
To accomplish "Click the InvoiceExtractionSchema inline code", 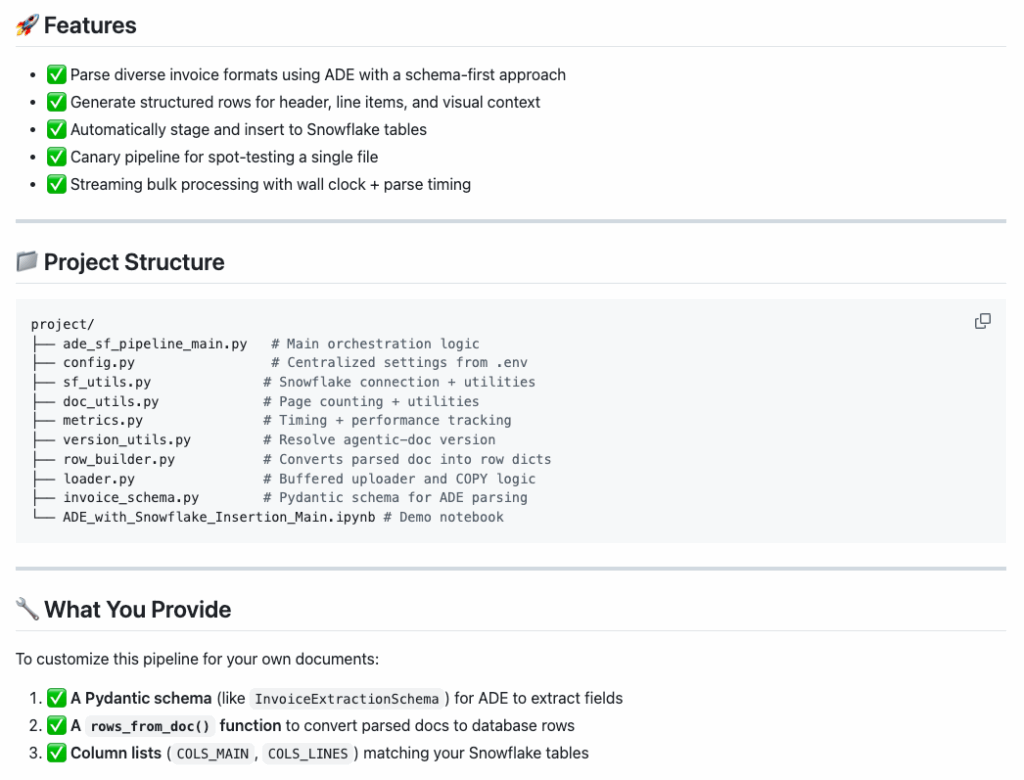I will 346,699.
